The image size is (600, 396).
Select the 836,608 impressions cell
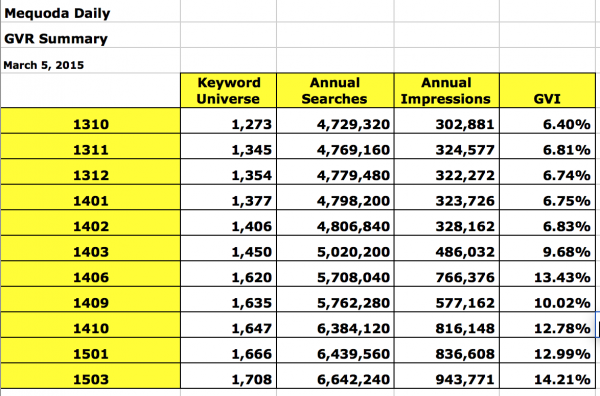(x=447, y=350)
